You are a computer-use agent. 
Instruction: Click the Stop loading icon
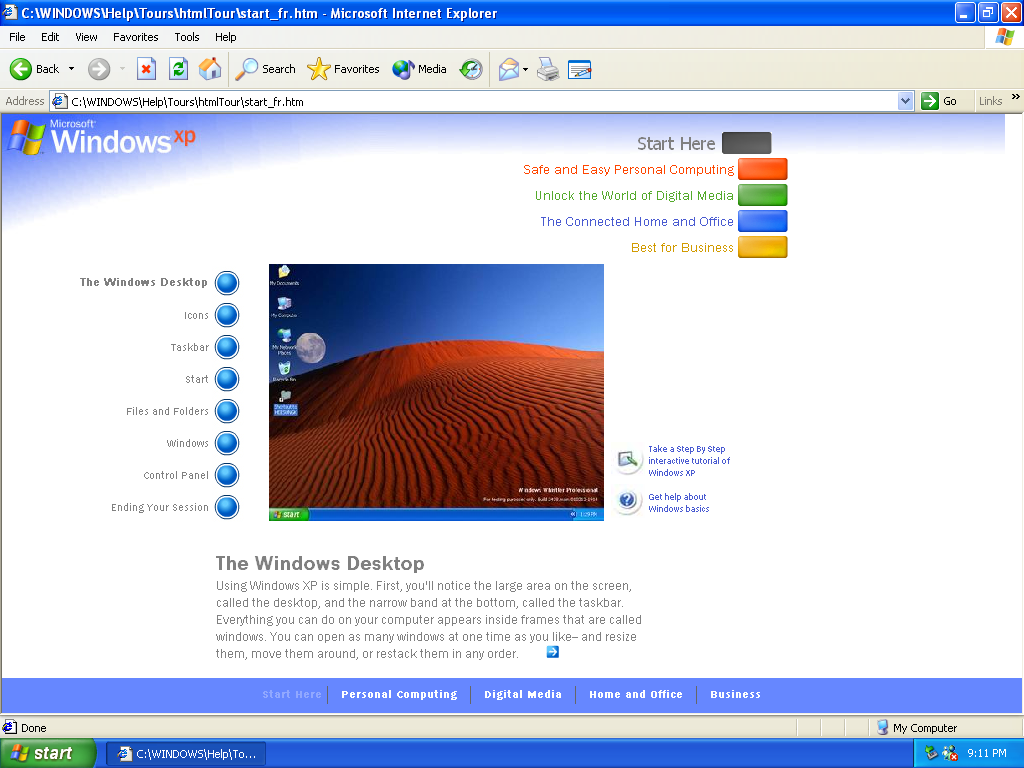click(146, 69)
